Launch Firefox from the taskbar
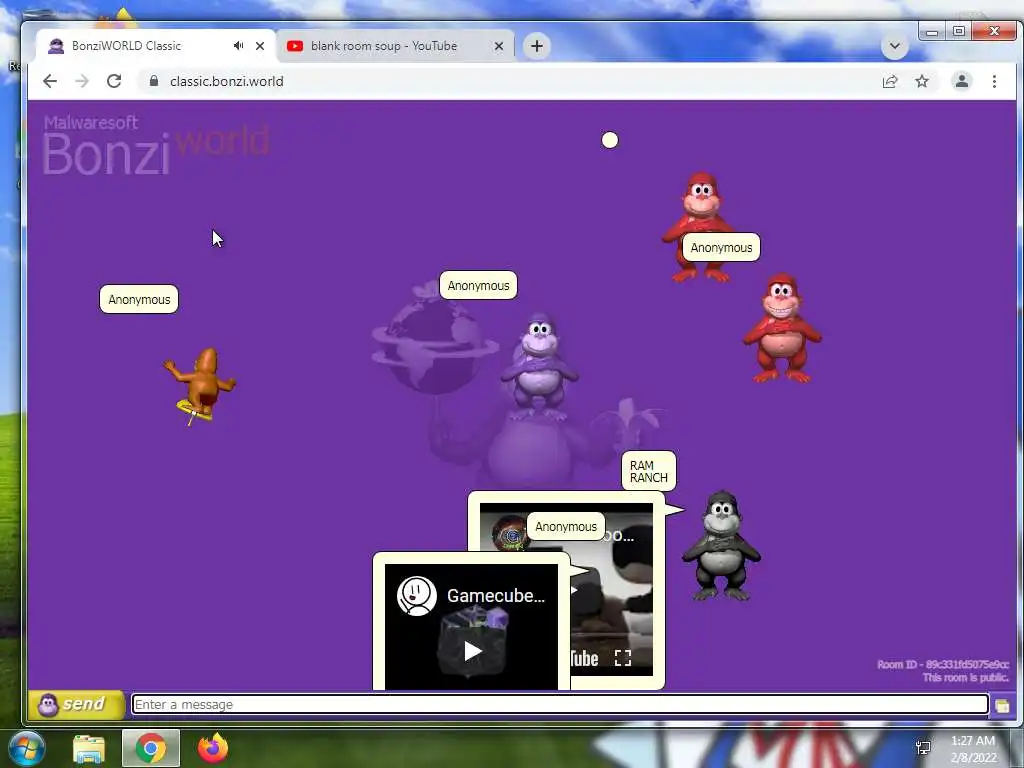Screen dimensions: 1024x768 (213, 748)
